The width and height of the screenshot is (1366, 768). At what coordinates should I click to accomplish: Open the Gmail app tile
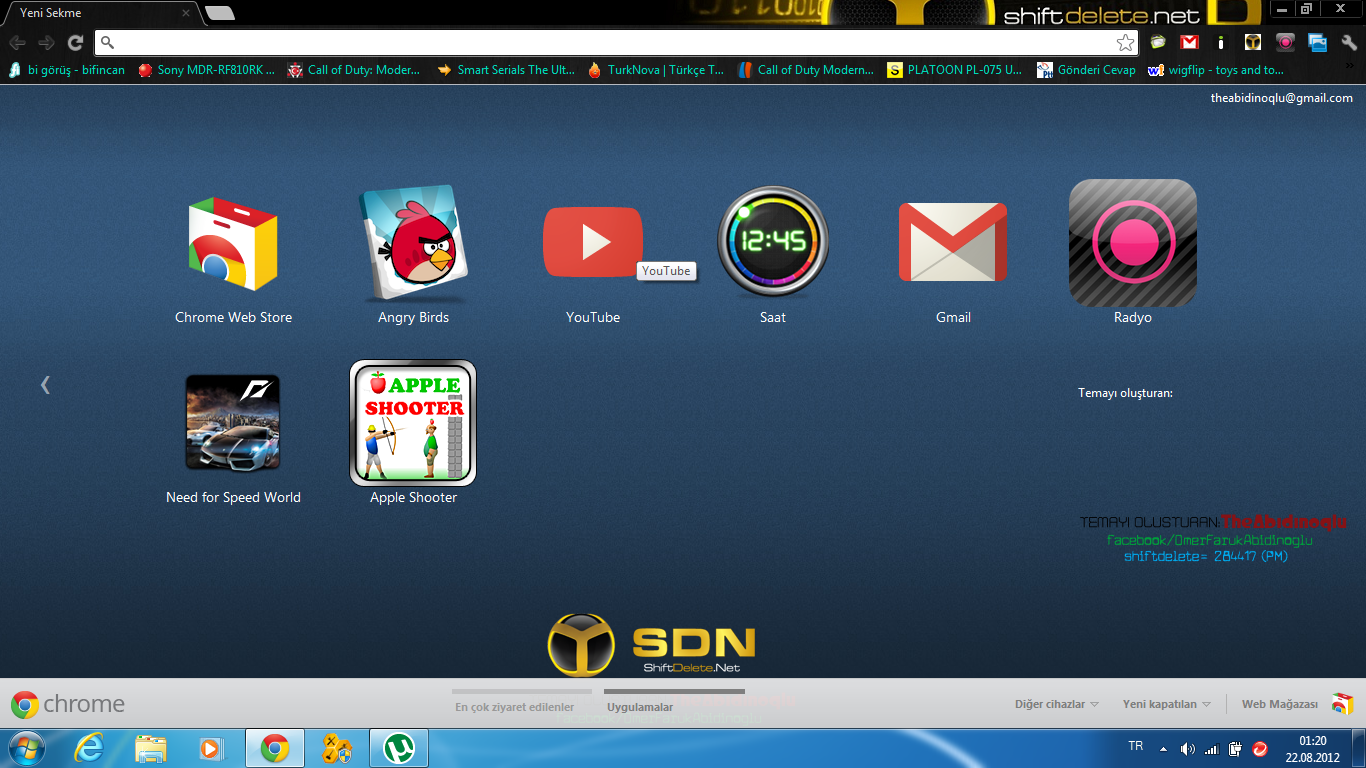pos(953,242)
